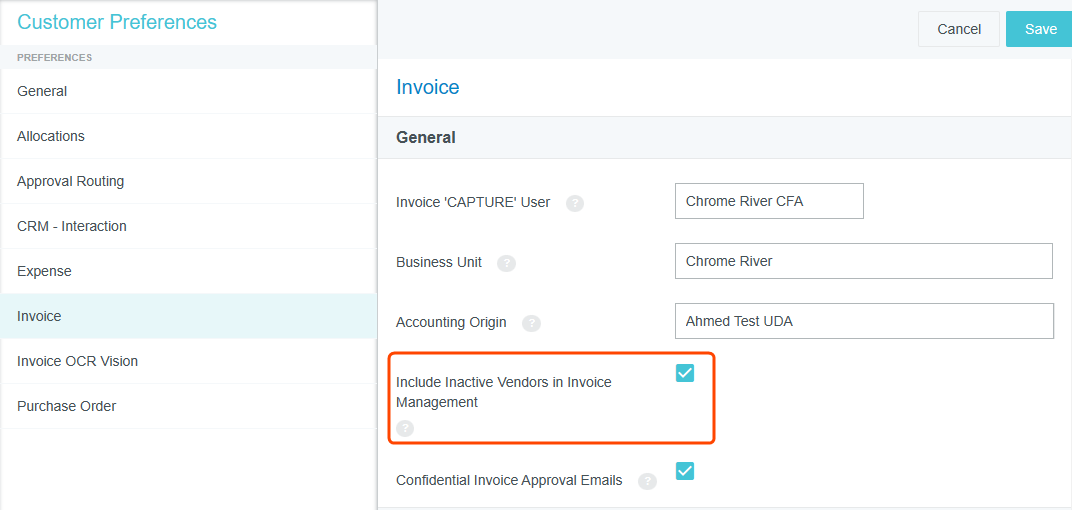Click help icon under Include Inactive Vendors
Viewport: 1072px width, 510px height.
tap(404, 428)
